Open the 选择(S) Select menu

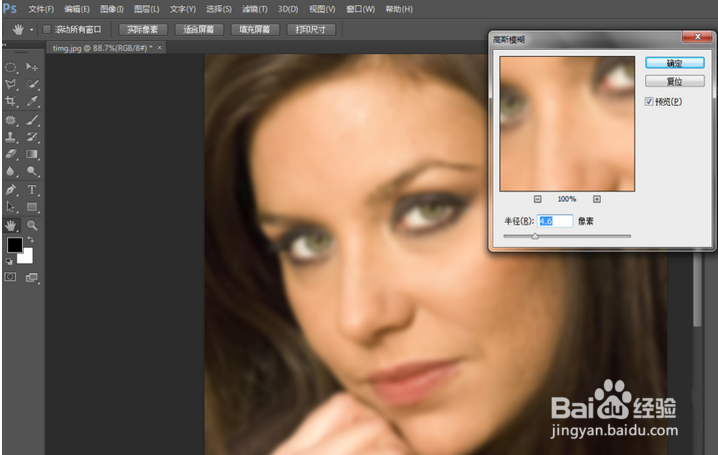[x=218, y=9]
